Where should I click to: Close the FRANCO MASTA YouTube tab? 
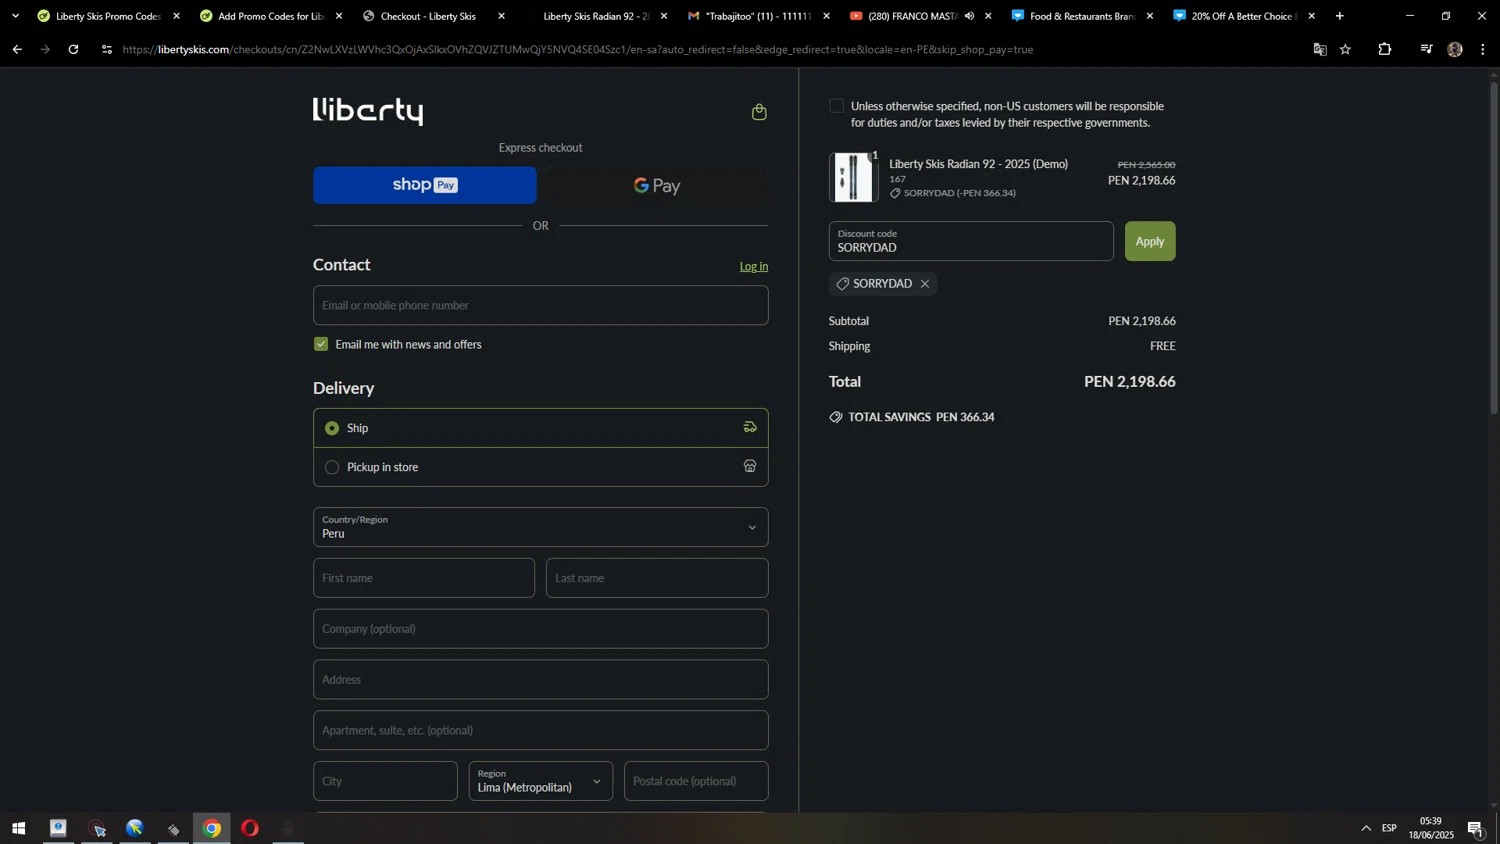point(988,16)
